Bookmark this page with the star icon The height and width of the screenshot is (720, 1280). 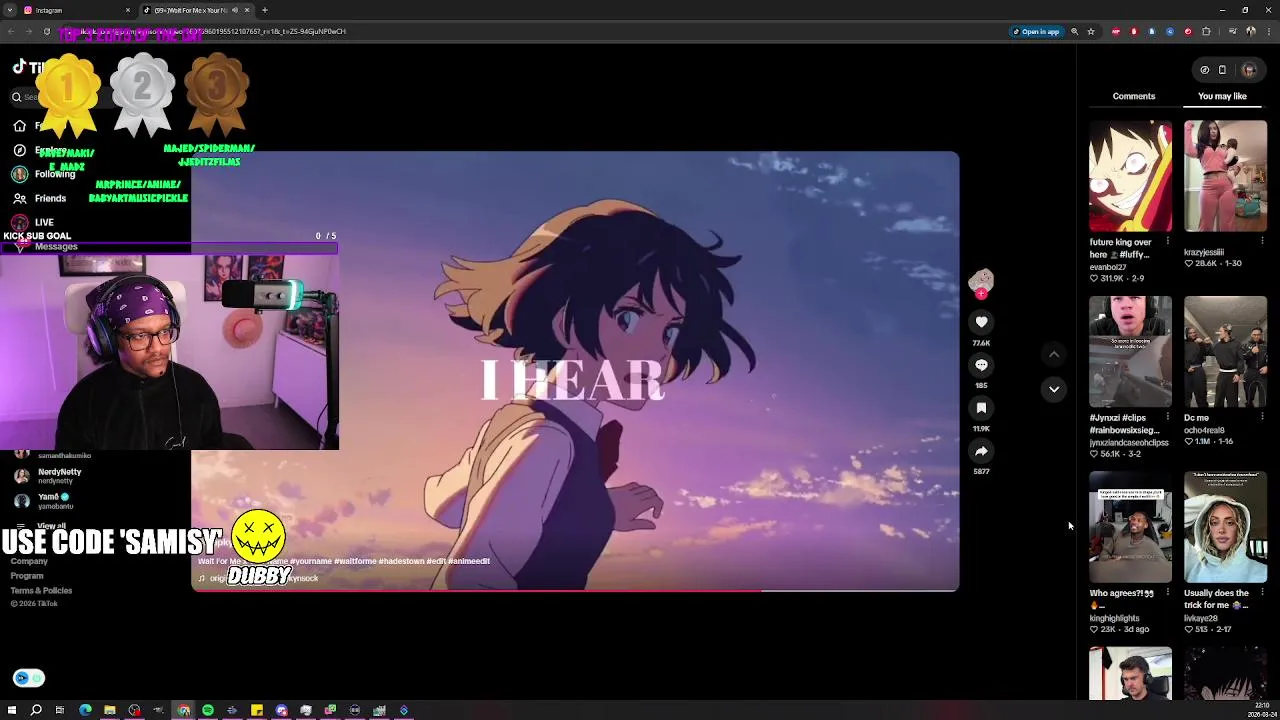(x=1091, y=31)
